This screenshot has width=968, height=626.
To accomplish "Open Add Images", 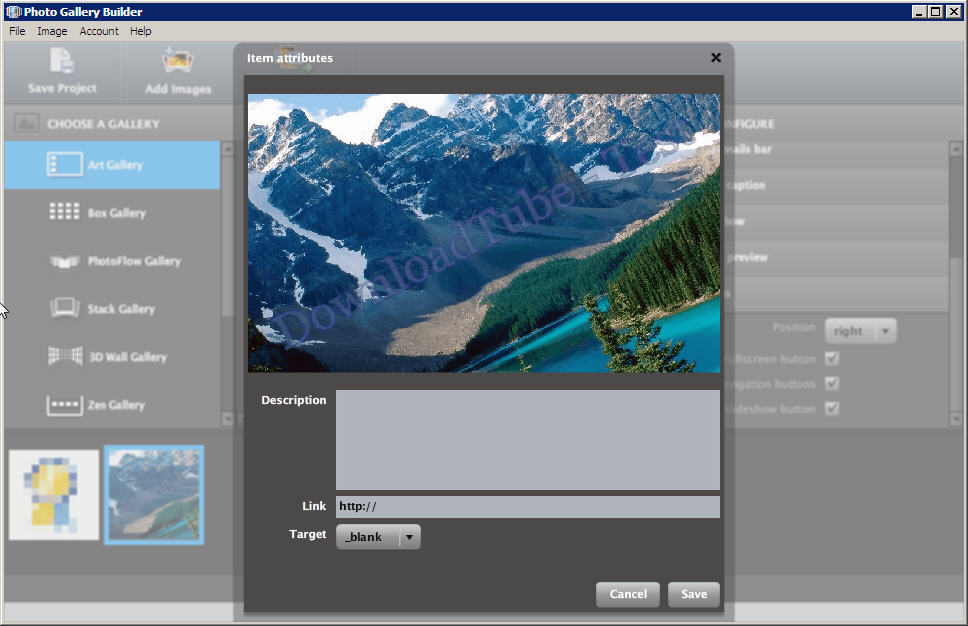I will click(x=178, y=70).
